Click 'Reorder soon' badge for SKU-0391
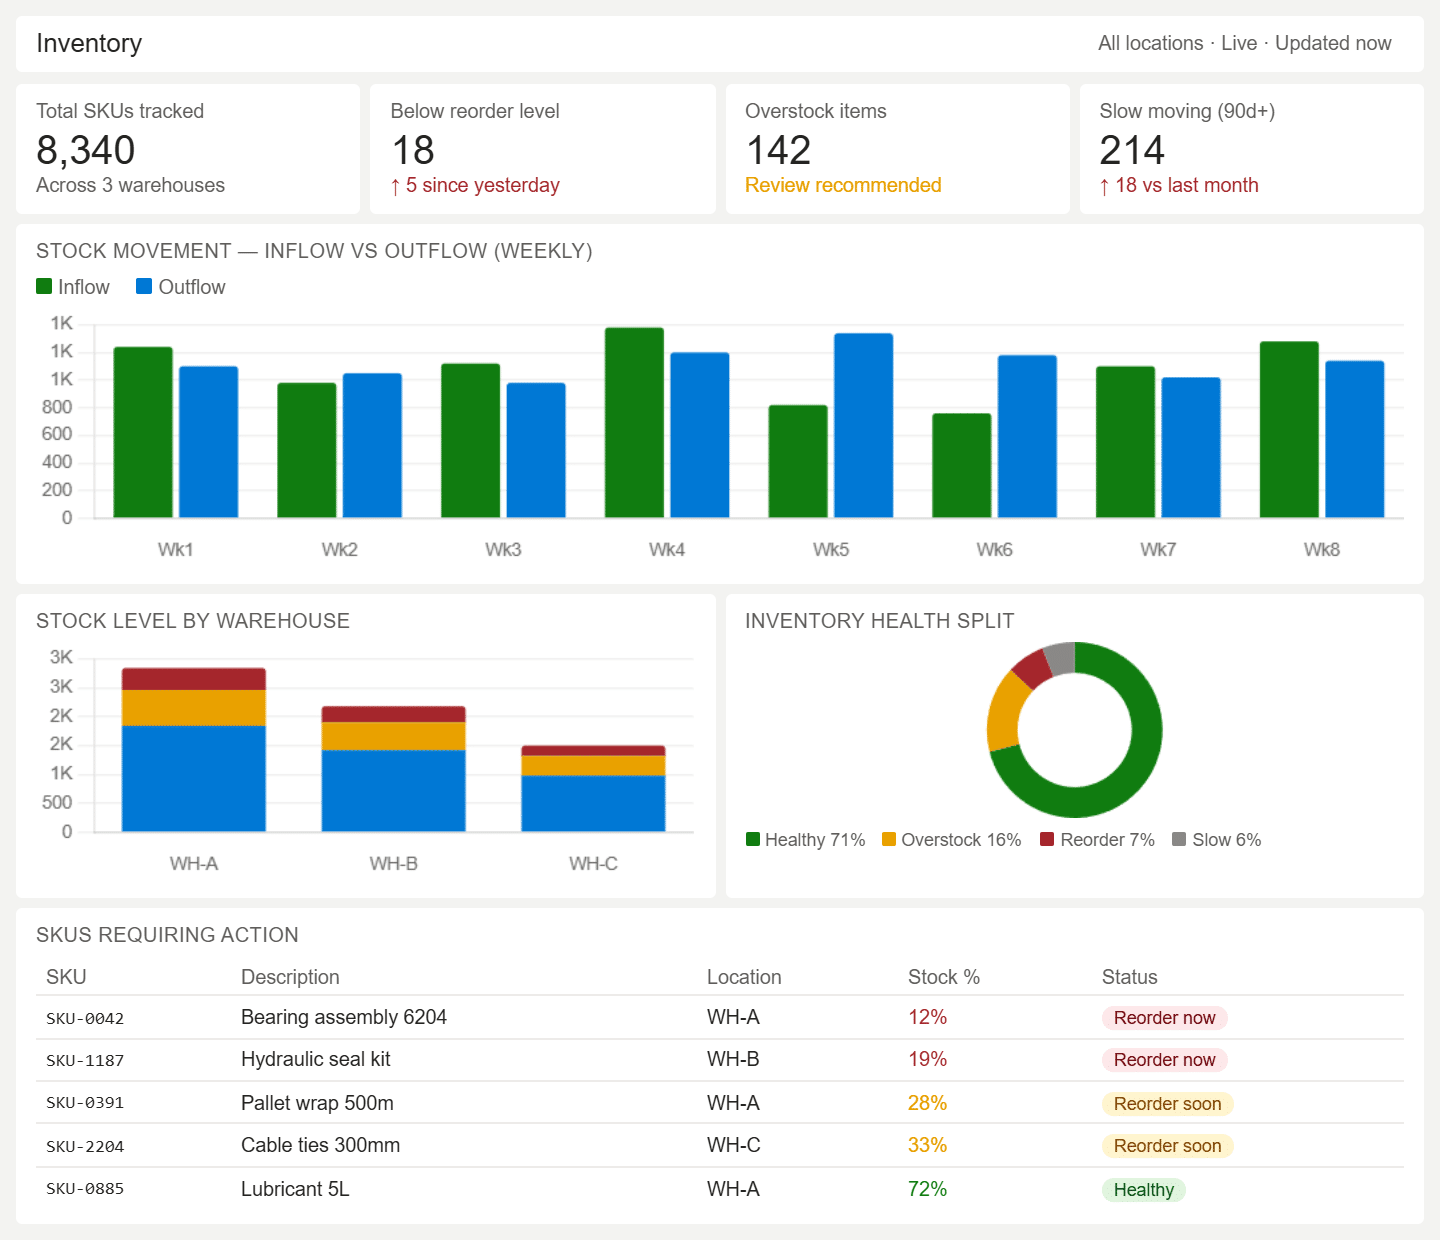This screenshot has height=1240, width=1440. click(x=1168, y=1104)
